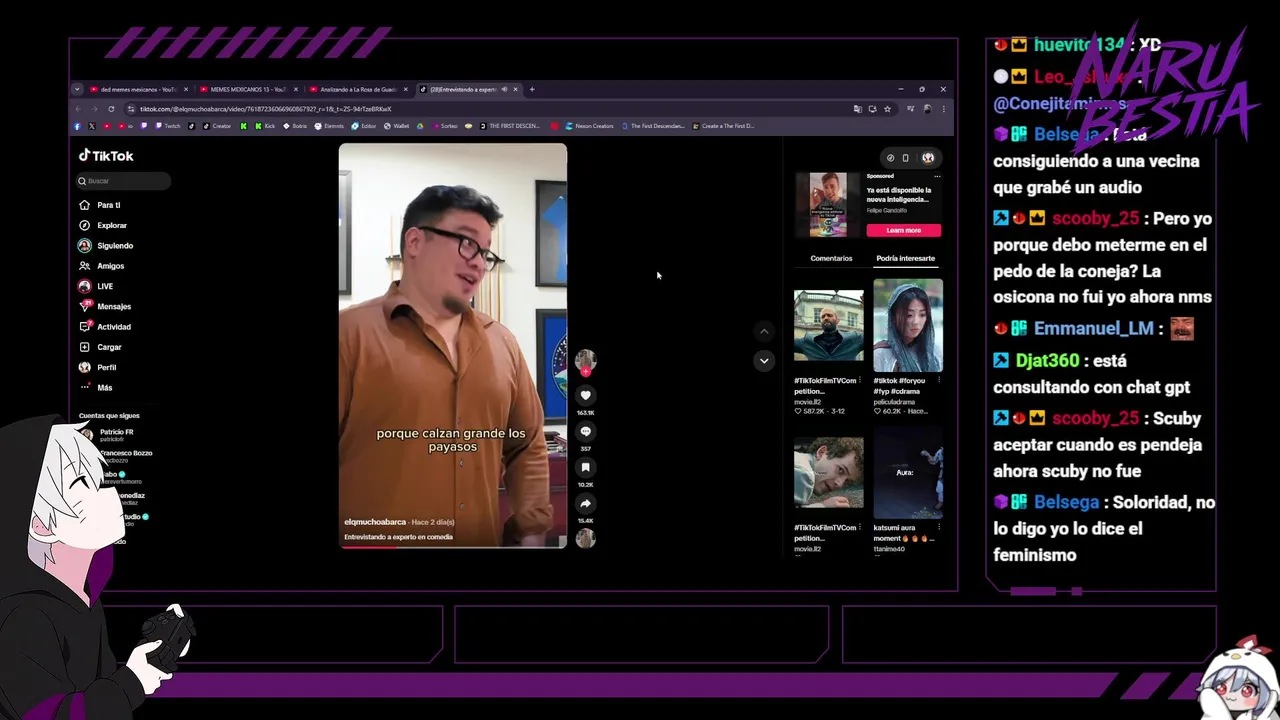
Task: Click elqmuchoabarca username on video
Action: pyautogui.click(x=376, y=522)
